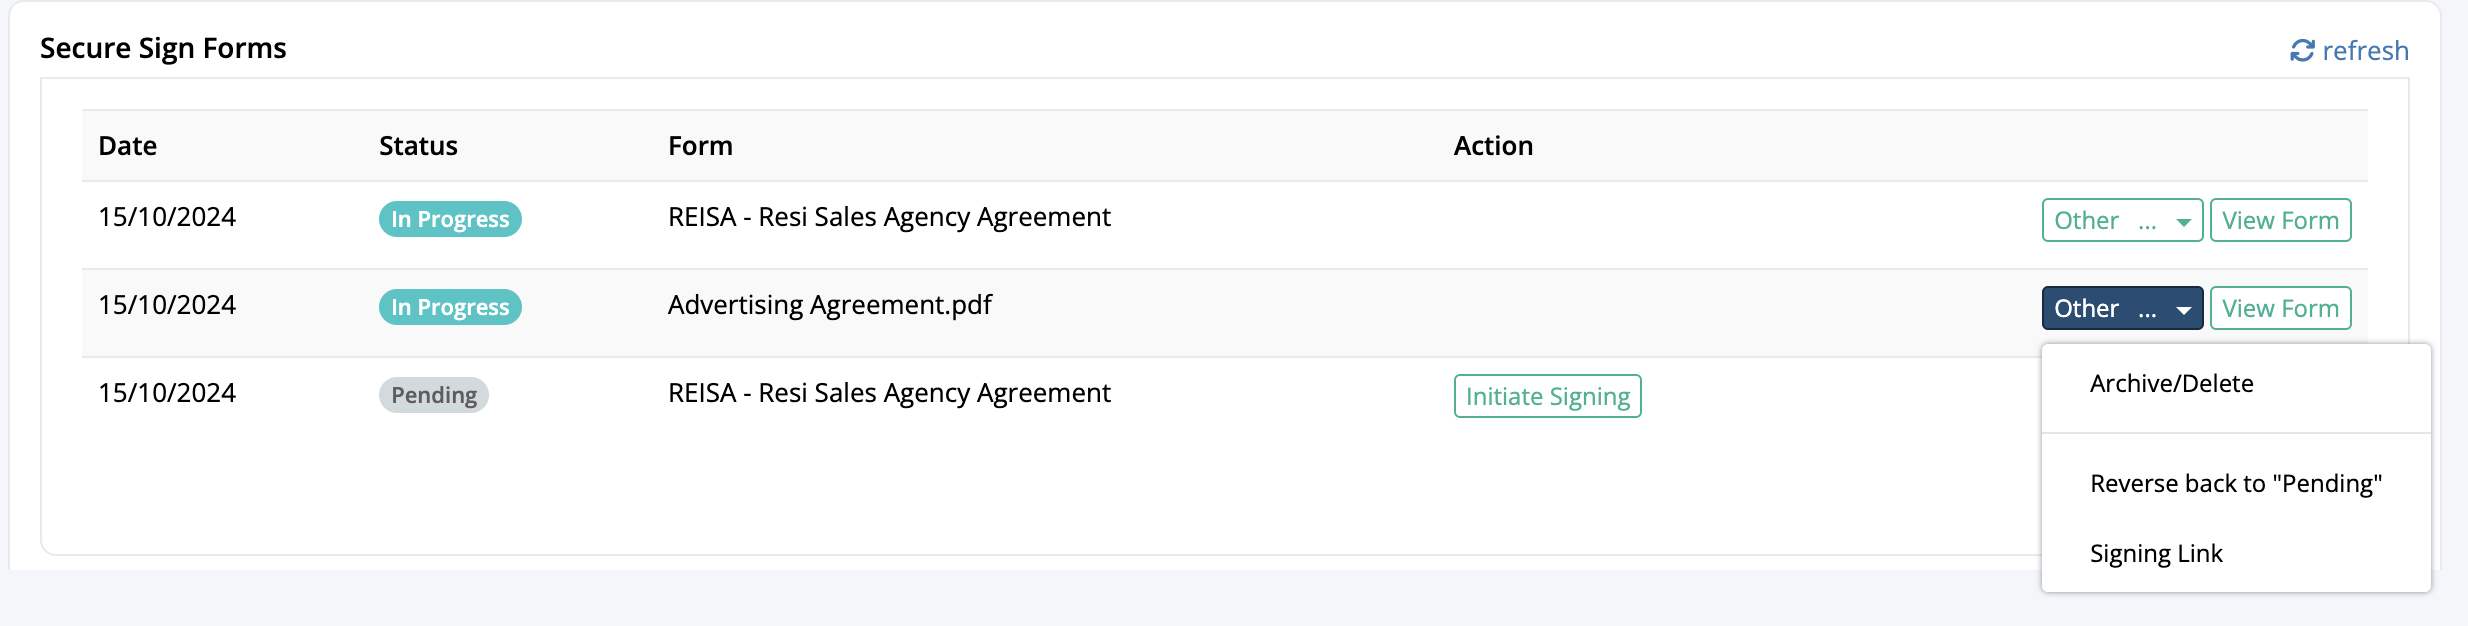Viewport: 2468px width, 626px height.
Task: Open Other dropdown for REISA In Progress row
Action: click(2122, 220)
